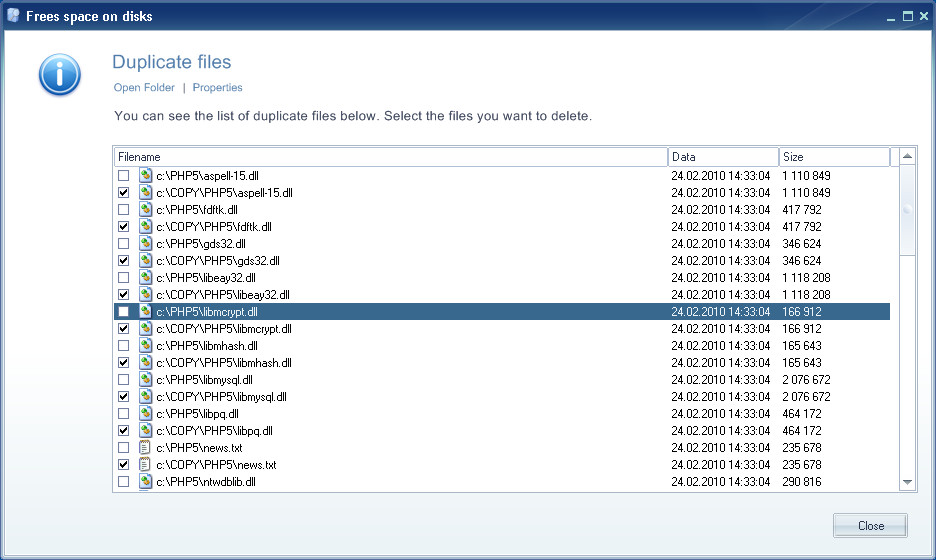Click the text file icon for c:\PHP5\news.txt
This screenshot has height=560, width=936.
[x=145, y=447]
